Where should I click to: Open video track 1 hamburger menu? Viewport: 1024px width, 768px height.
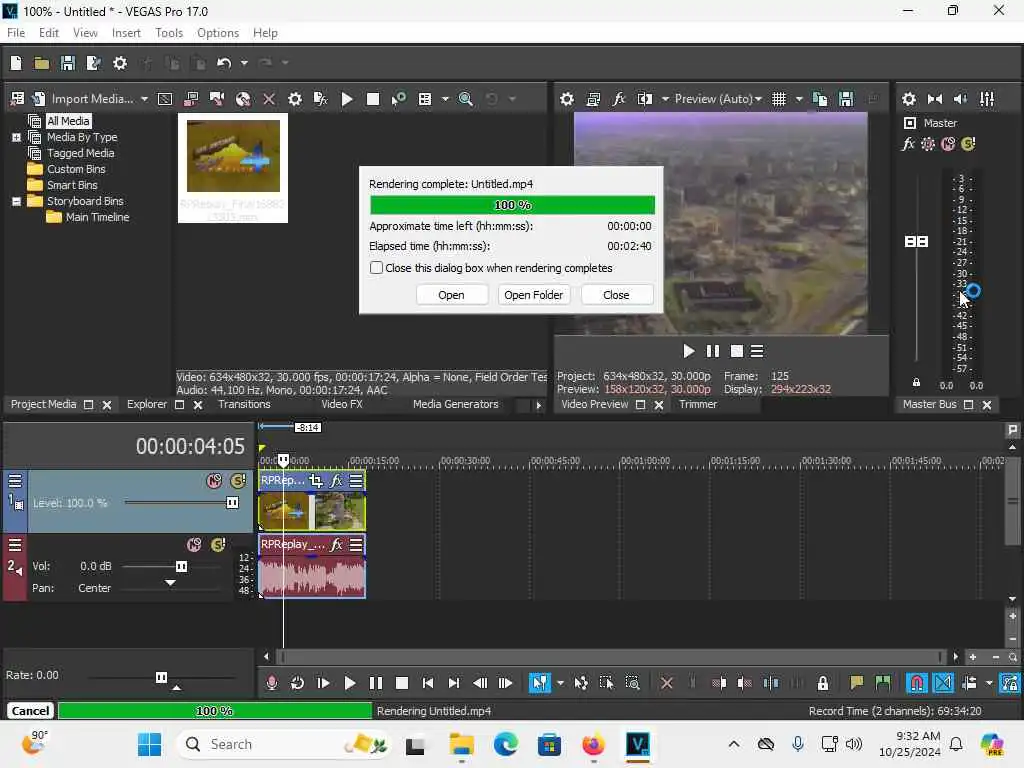click(15, 481)
